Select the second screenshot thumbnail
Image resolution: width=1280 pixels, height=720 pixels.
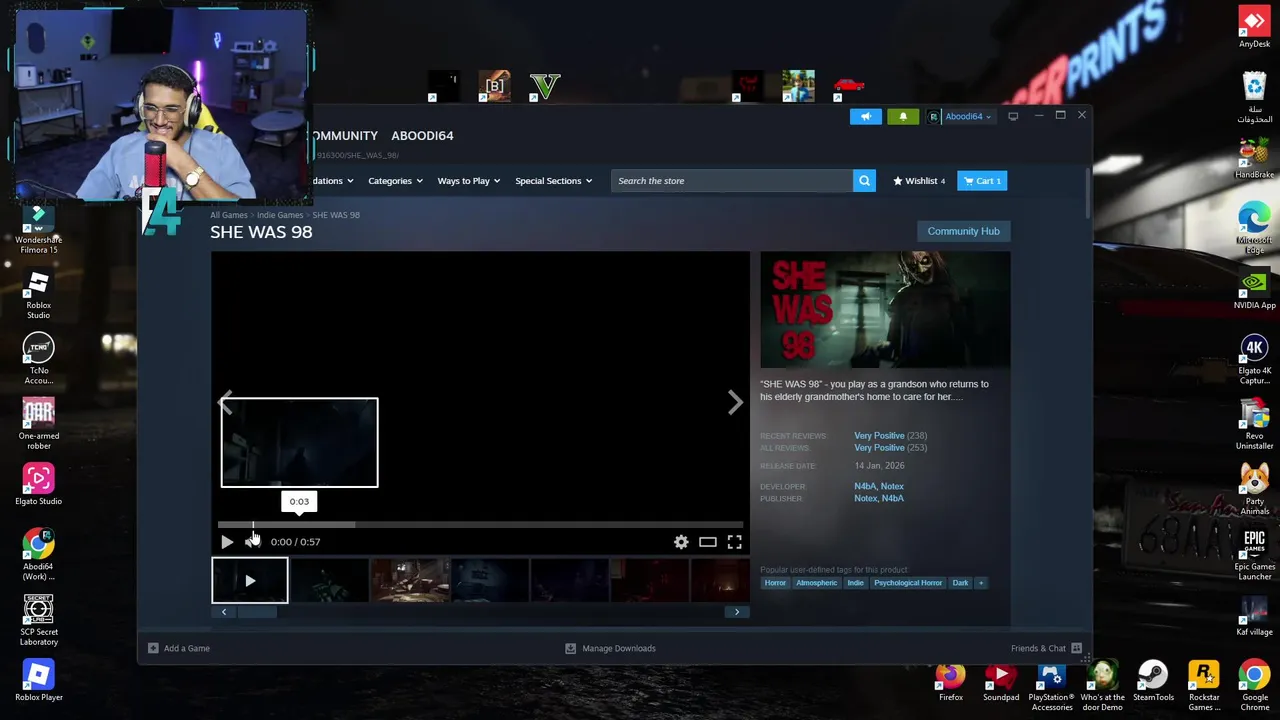pyautogui.click(x=330, y=581)
